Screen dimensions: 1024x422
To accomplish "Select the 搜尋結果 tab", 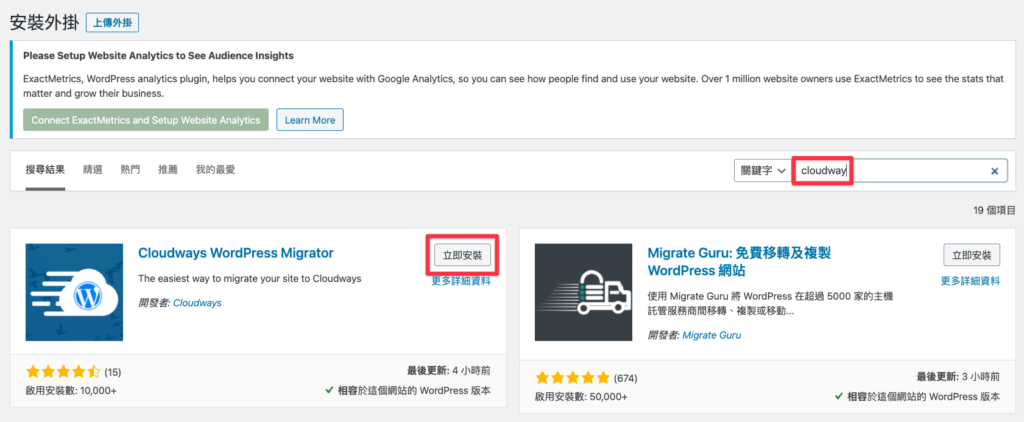I will point(45,170).
